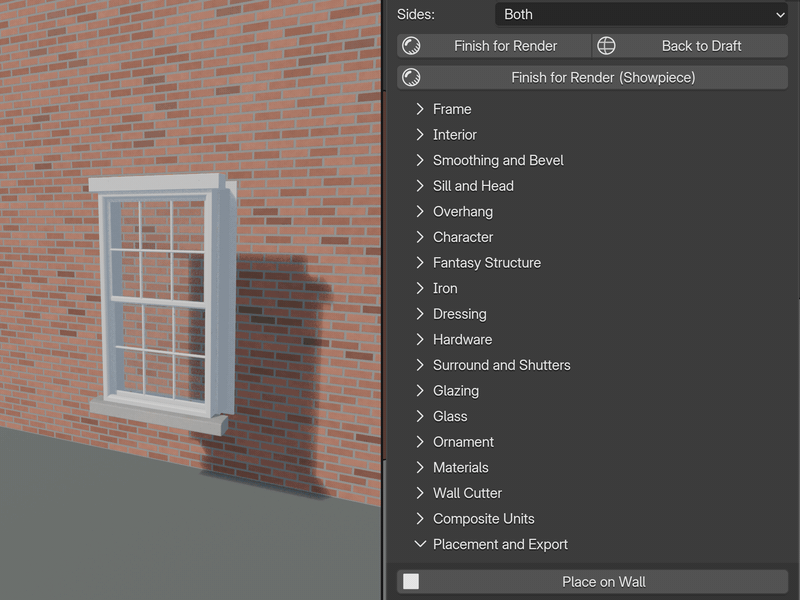This screenshot has width=800, height=600.
Task: Expand the Surround and Shutters section
Action: [420, 365]
